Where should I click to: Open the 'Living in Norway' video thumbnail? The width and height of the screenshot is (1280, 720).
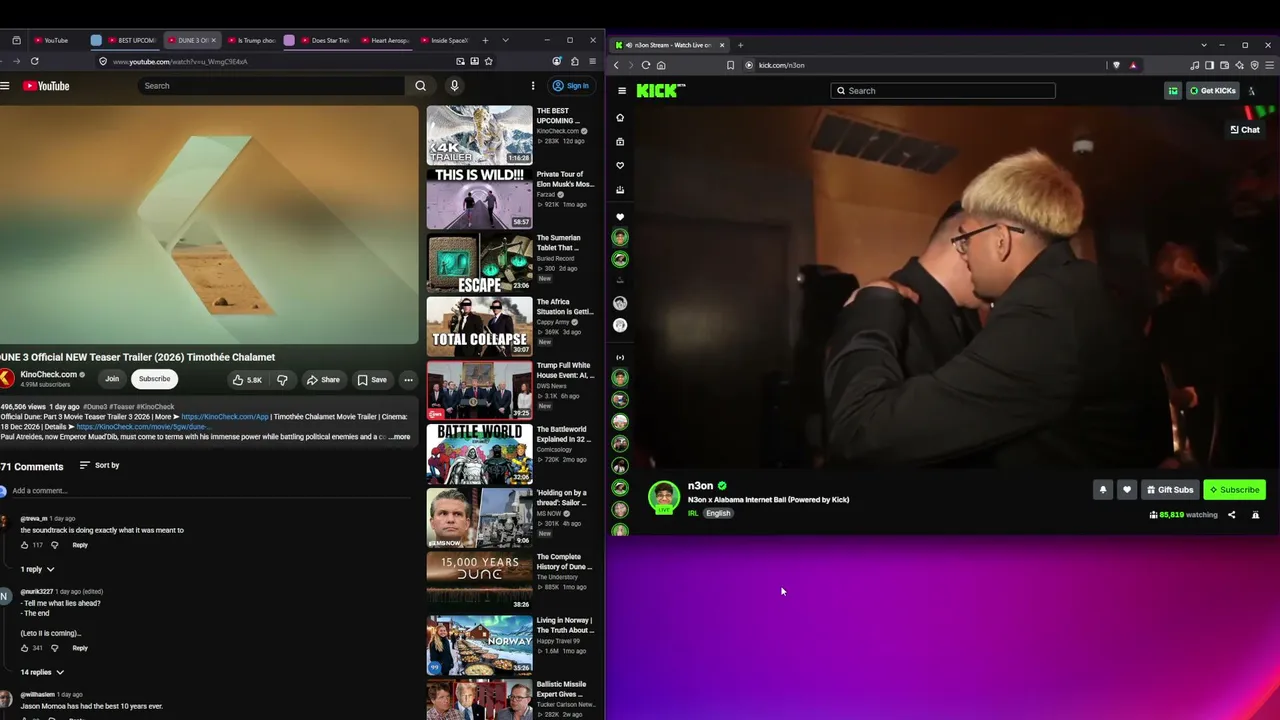point(480,645)
